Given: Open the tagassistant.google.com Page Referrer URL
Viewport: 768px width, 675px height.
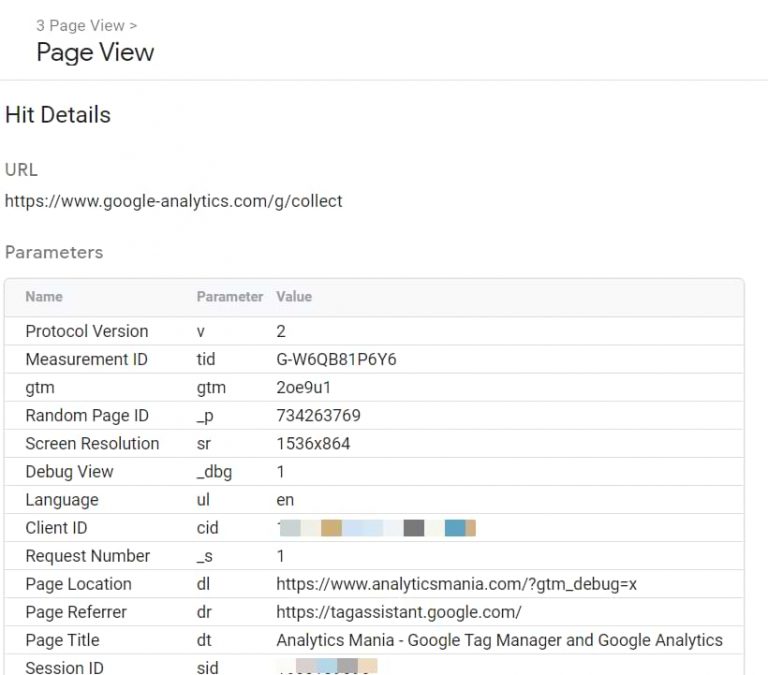Looking at the screenshot, I should point(398,612).
